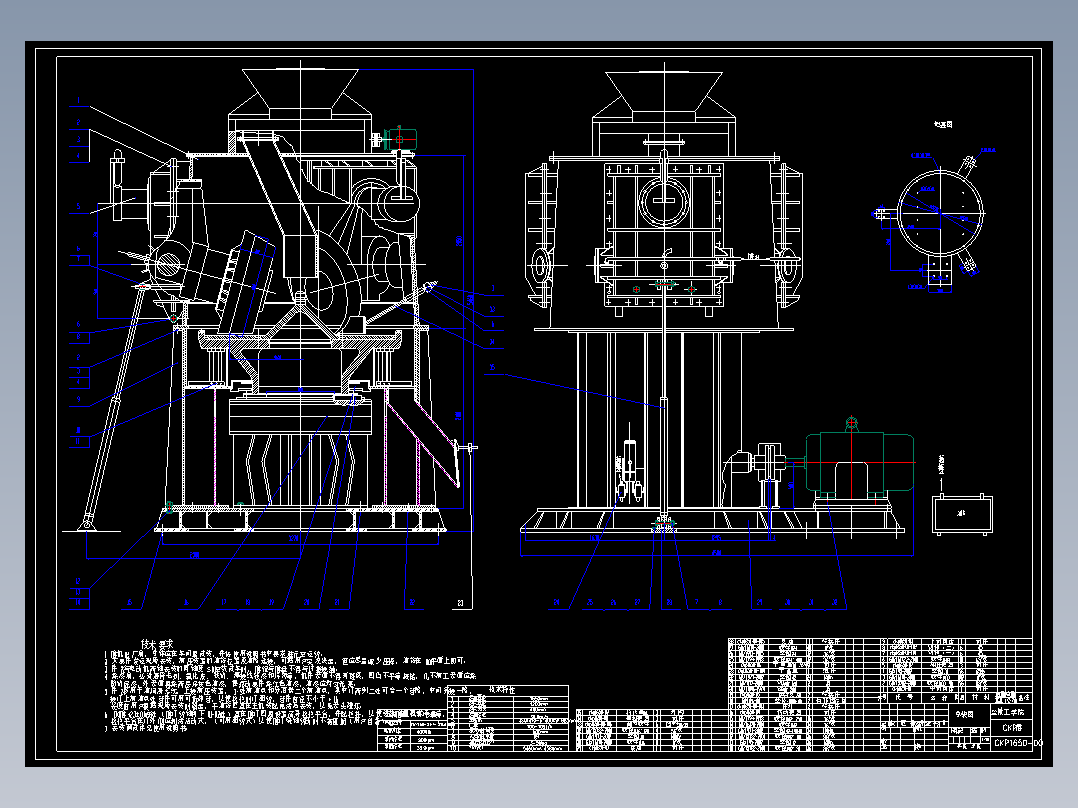Click the "CK磨" title cell in the title block
The width and height of the screenshot is (1078, 808).
click(x=1011, y=728)
